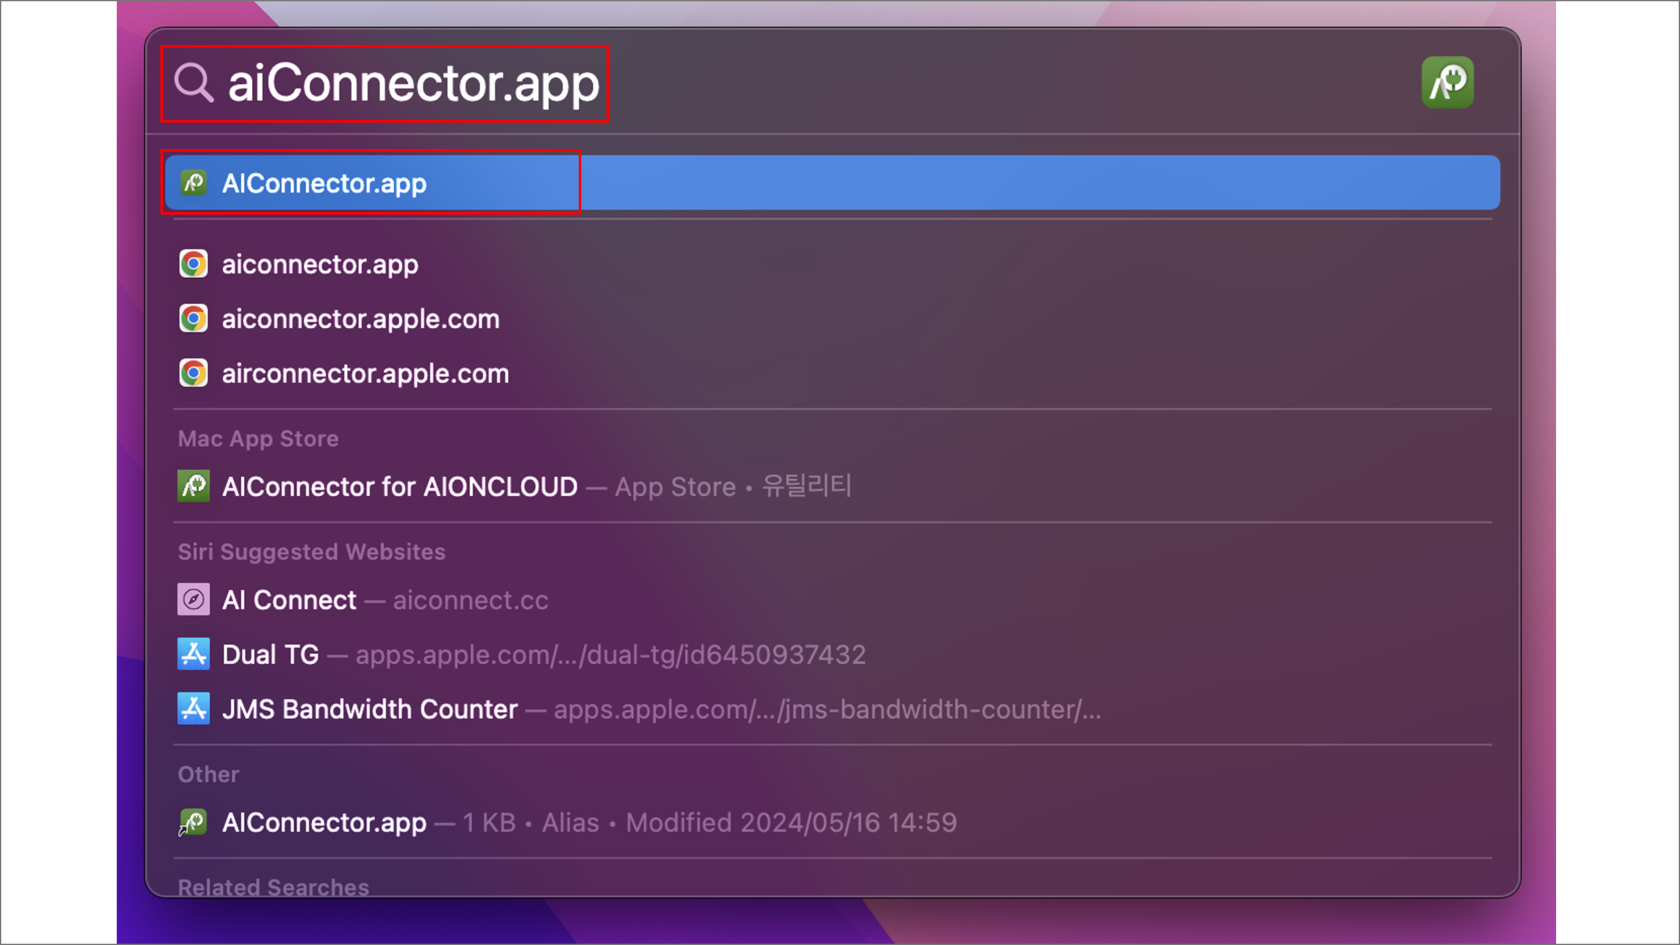Click Chrome icon beside airconnector.apple.com
Viewport: 1680px width, 945px height.
(x=194, y=373)
